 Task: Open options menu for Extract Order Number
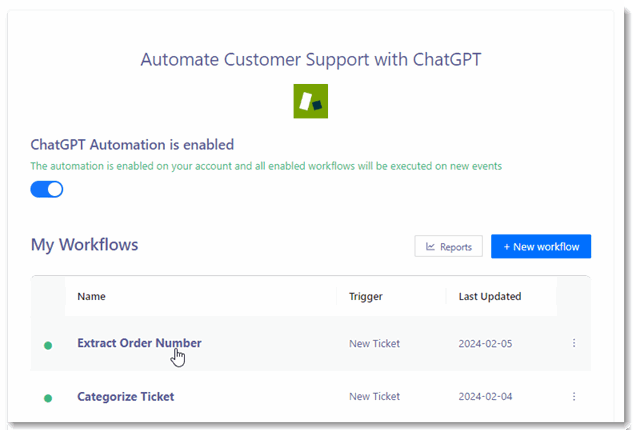574,343
